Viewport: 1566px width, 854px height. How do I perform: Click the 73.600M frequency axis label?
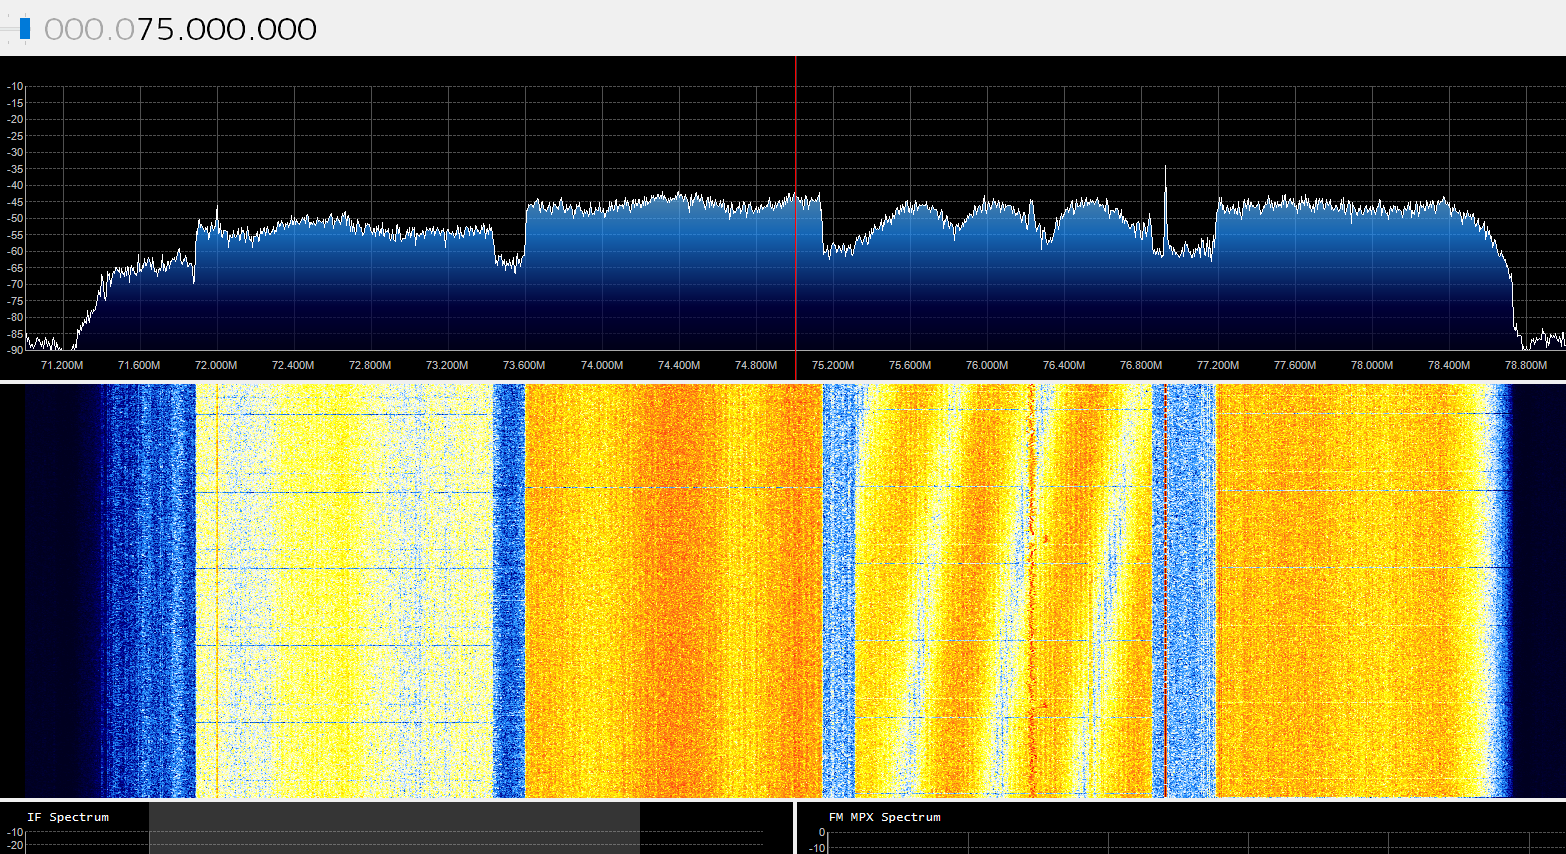(524, 365)
